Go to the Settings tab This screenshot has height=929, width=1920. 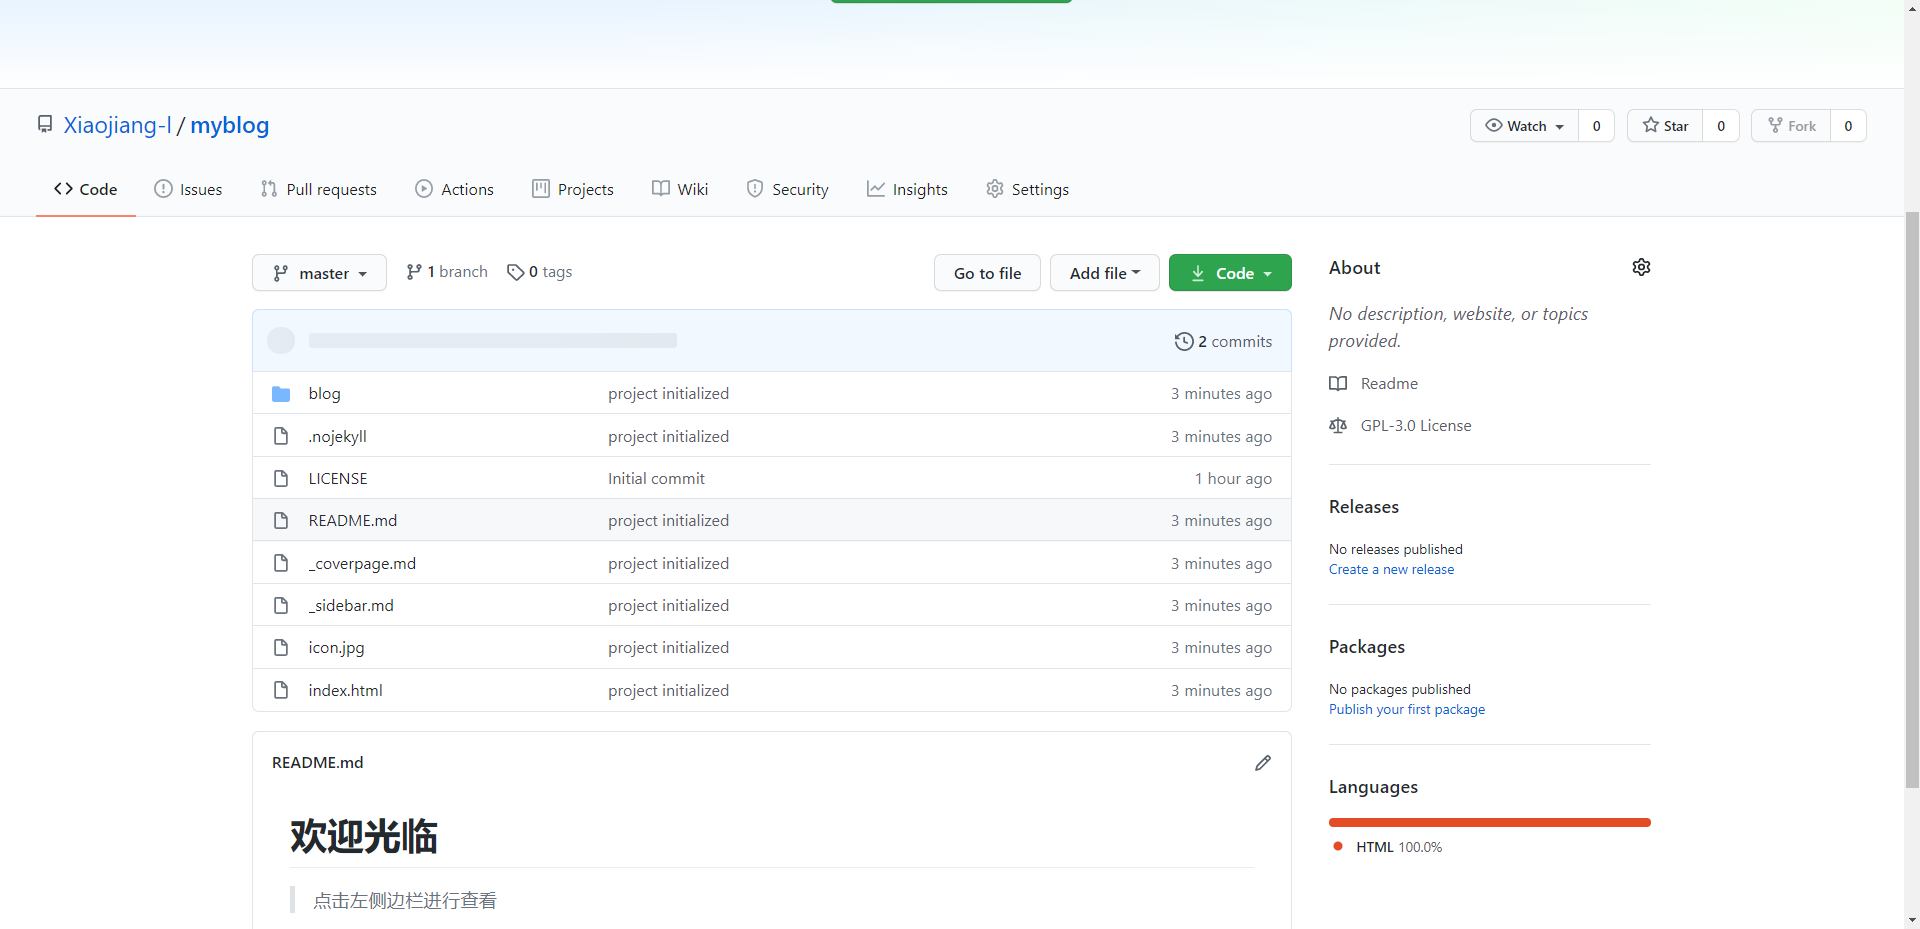click(1027, 189)
